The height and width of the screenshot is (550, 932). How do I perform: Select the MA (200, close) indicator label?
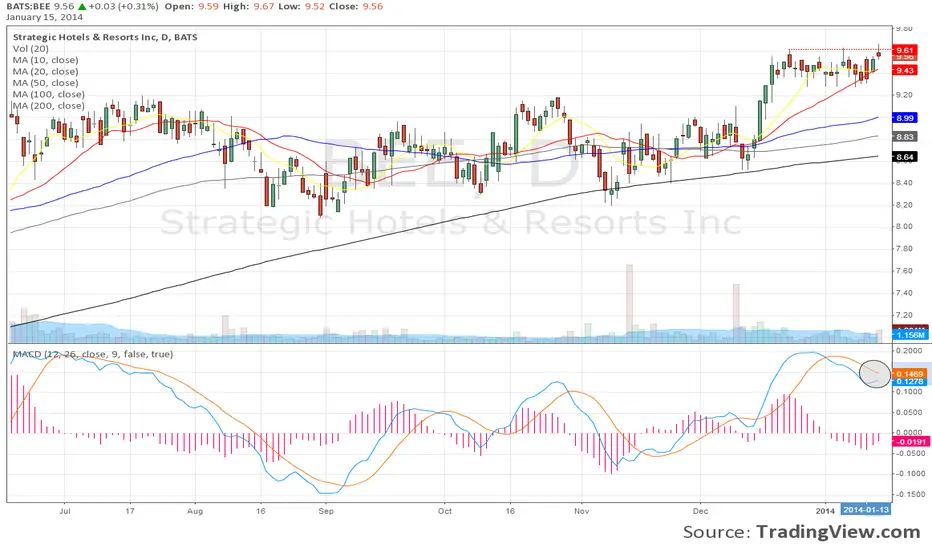pos(49,106)
